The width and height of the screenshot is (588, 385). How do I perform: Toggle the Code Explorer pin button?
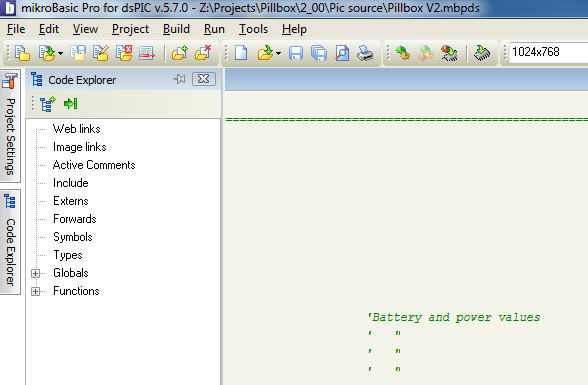click(179, 79)
